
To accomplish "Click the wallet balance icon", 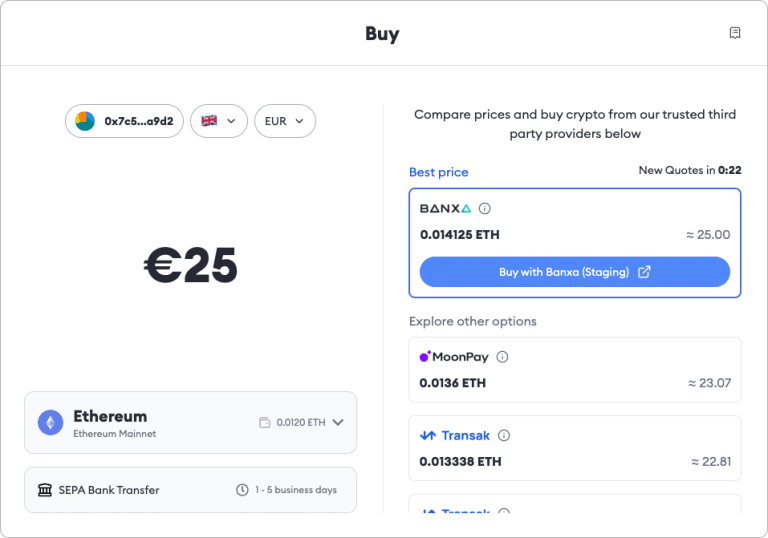I will (265, 423).
